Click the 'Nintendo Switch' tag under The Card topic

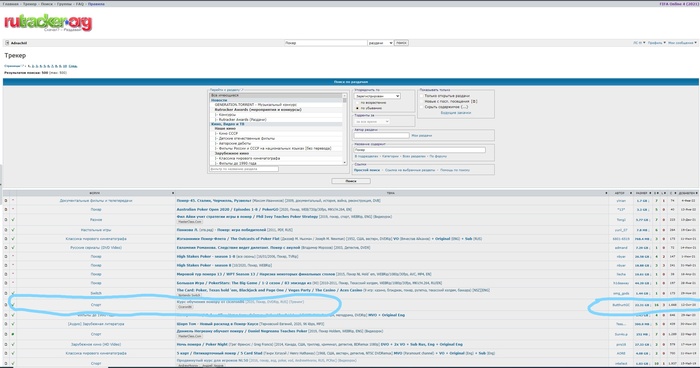pyautogui.click(x=190, y=295)
